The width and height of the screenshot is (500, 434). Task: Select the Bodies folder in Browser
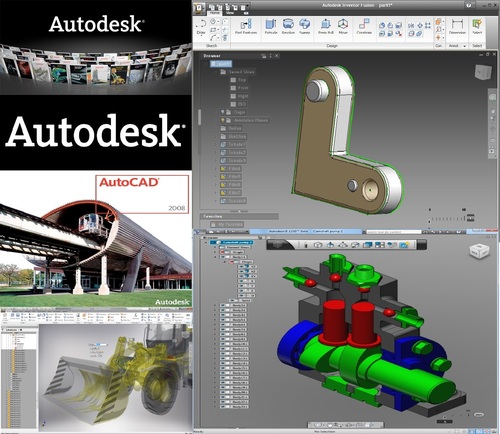click(x=231, y=128)
